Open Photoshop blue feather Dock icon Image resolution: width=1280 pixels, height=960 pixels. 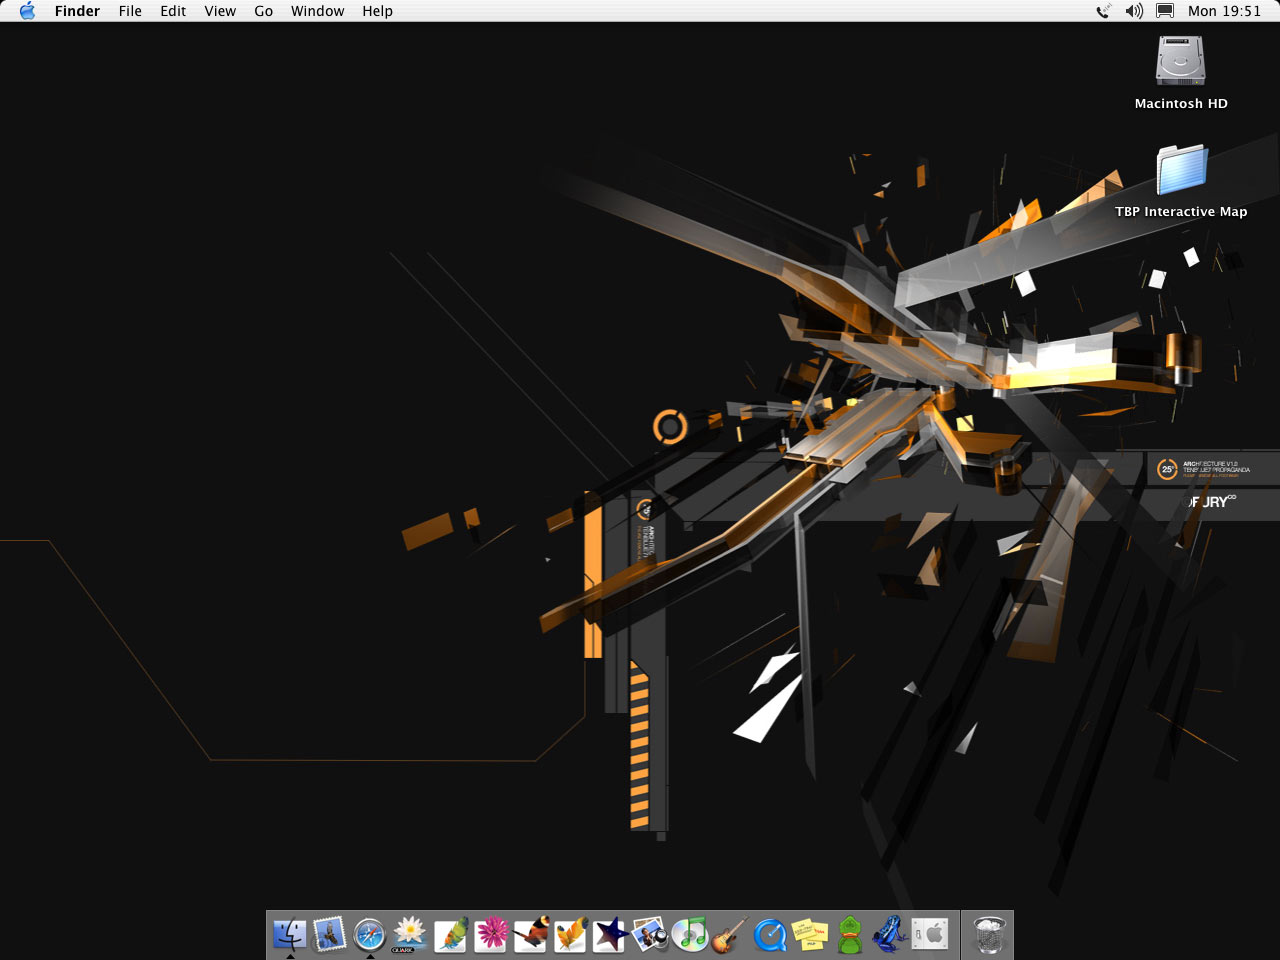(450, 935)
